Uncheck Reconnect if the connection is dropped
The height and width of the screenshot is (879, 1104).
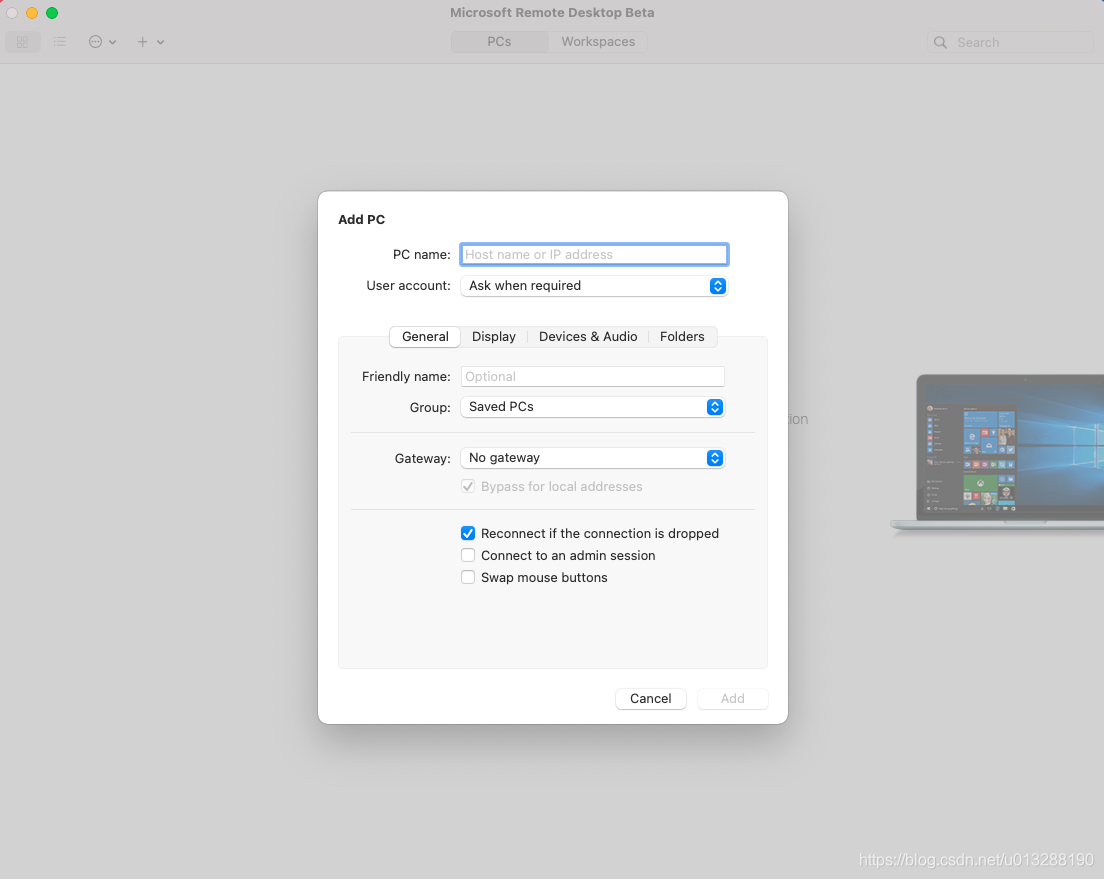pos(468,533)
